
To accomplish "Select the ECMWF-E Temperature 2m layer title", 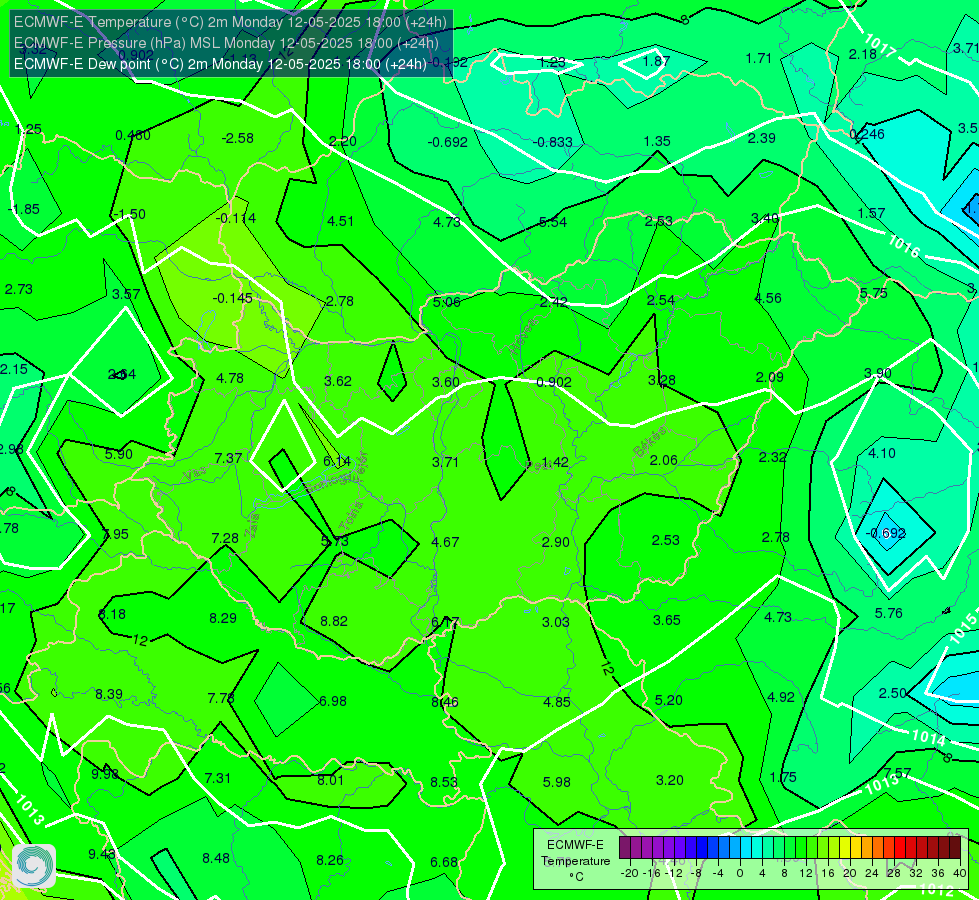I will point(230,22).
